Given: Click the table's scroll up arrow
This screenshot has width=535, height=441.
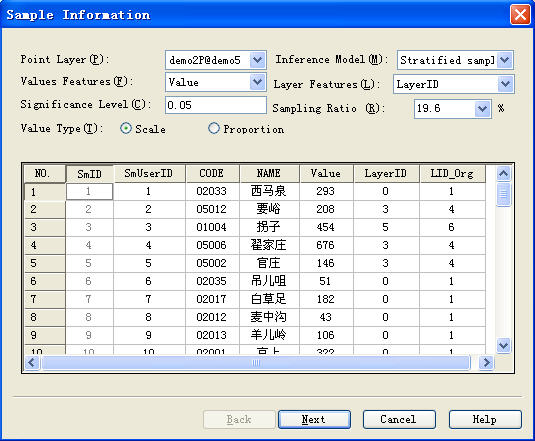Looking at the screenshot, I should click(x=504, y=173).
